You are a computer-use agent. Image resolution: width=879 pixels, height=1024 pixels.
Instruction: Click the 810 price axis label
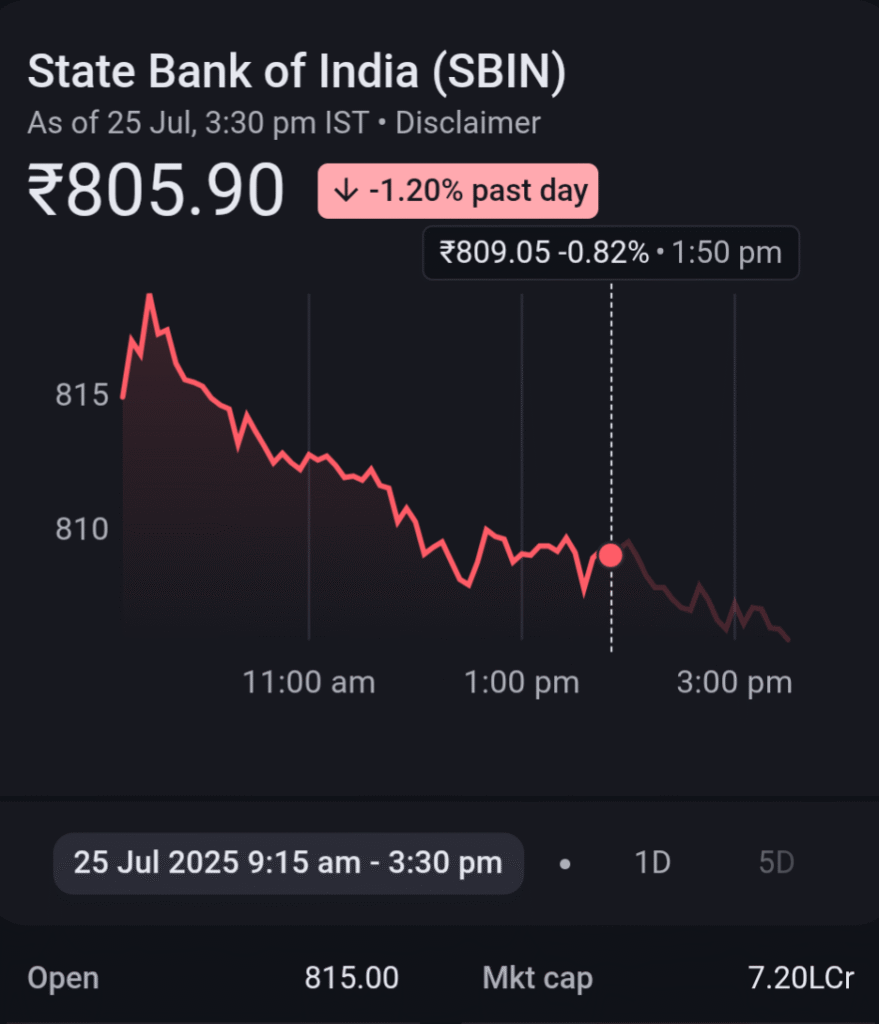click(x=82, y=529)
